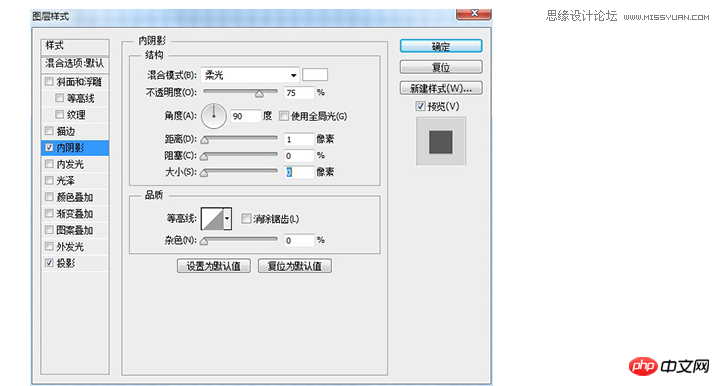Click the 复位 button
Viewport: 720px width, 386px height.
(441, 67)
